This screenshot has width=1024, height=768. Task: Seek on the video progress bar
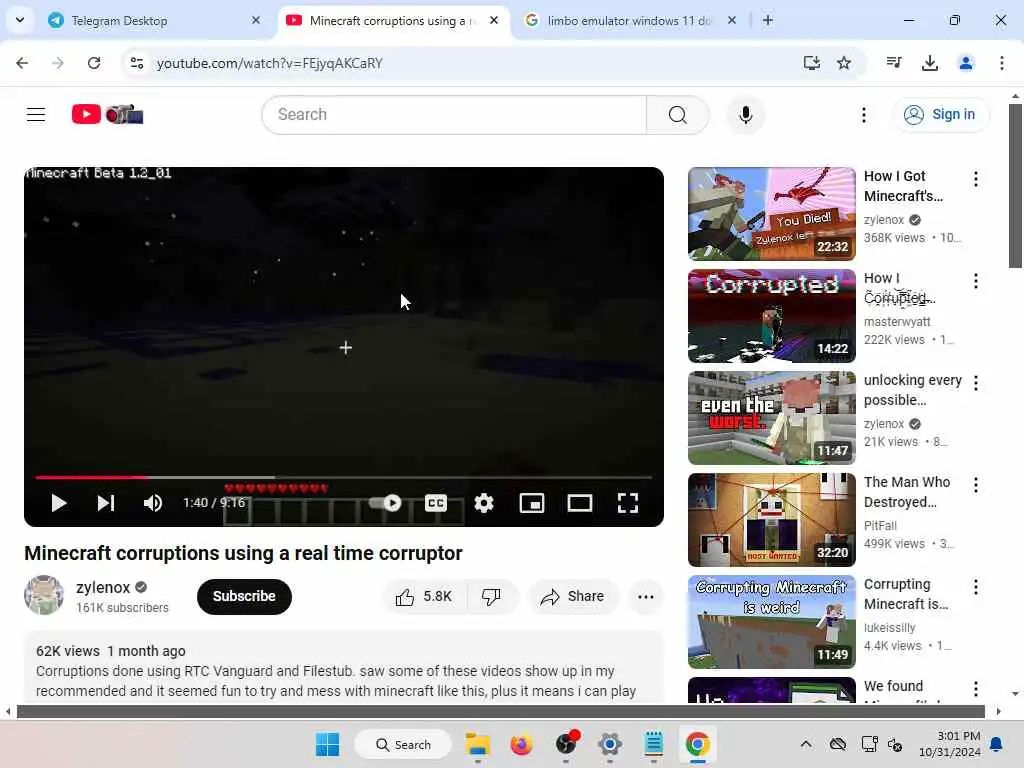point(344,477)
